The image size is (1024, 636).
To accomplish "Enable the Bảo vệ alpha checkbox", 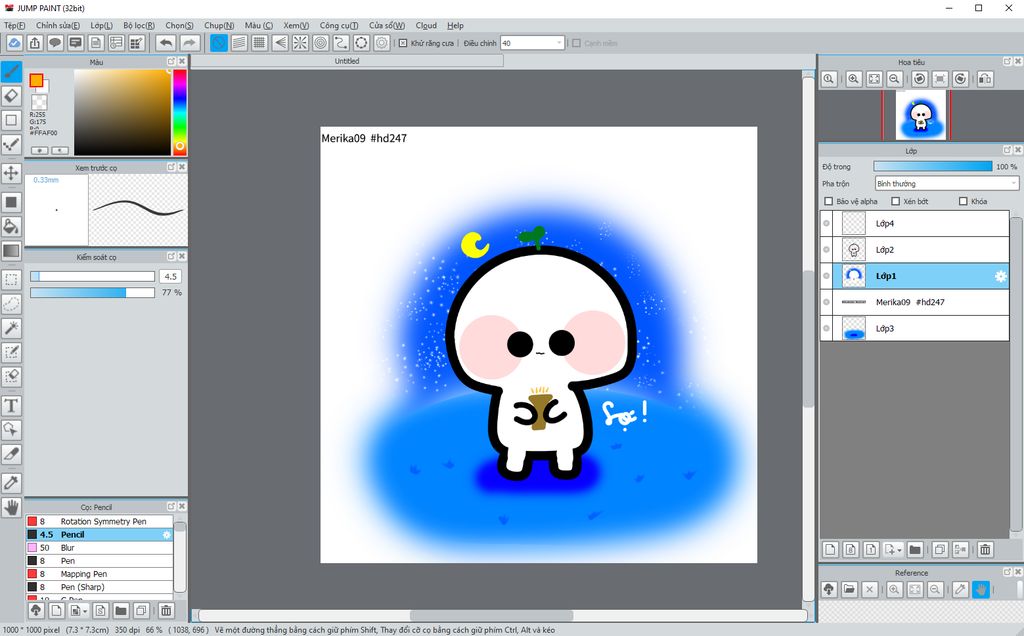I will point(829,201).
